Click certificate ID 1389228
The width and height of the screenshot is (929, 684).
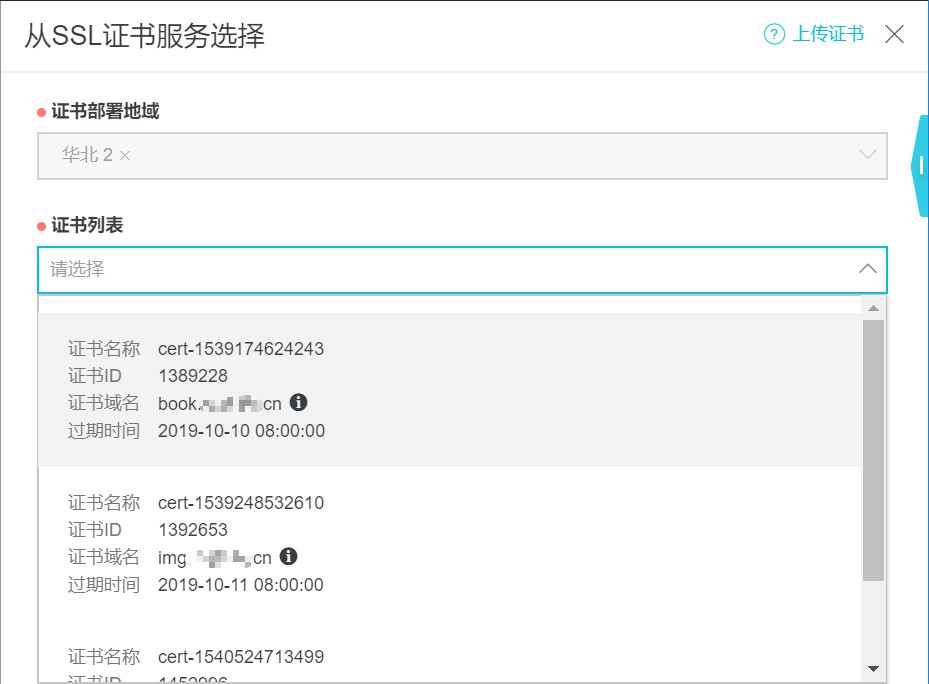[193, 376]
